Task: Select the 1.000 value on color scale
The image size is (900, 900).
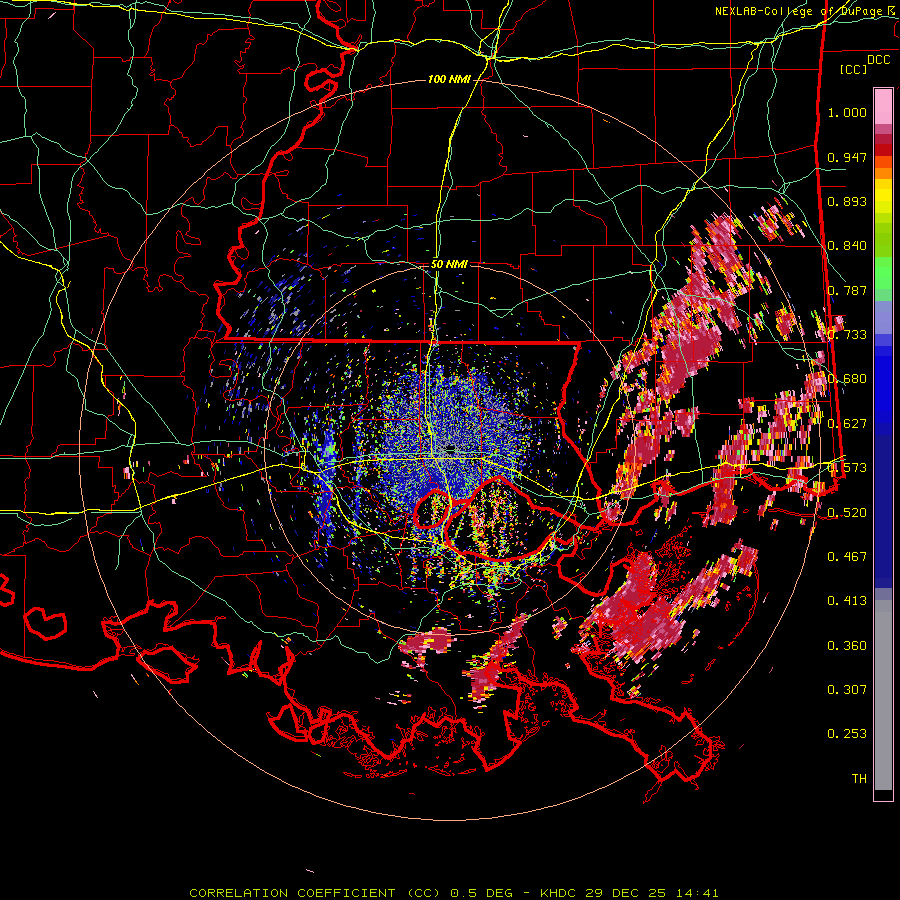Action: 847,112
